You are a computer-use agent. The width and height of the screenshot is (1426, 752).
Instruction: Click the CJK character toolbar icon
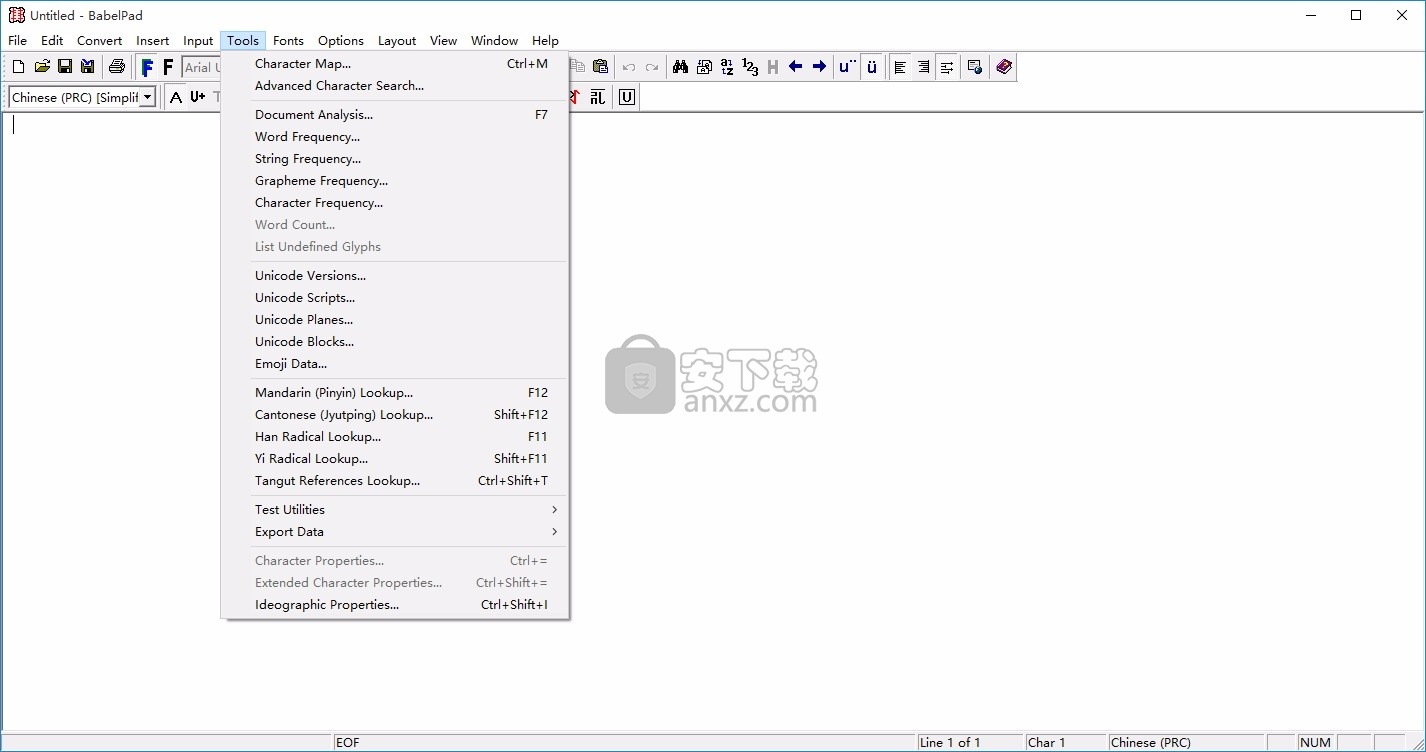[x=598, y=97]
